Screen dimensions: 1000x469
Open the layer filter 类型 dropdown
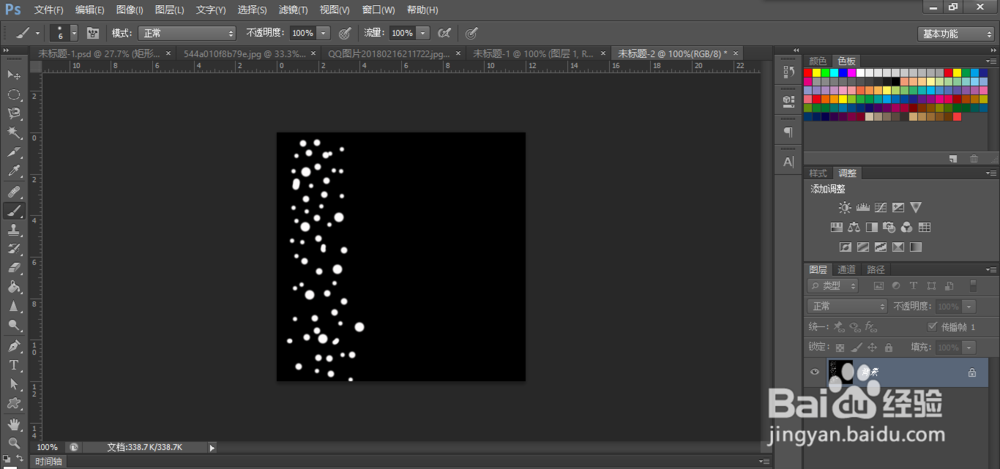click(x=833, y=286)
